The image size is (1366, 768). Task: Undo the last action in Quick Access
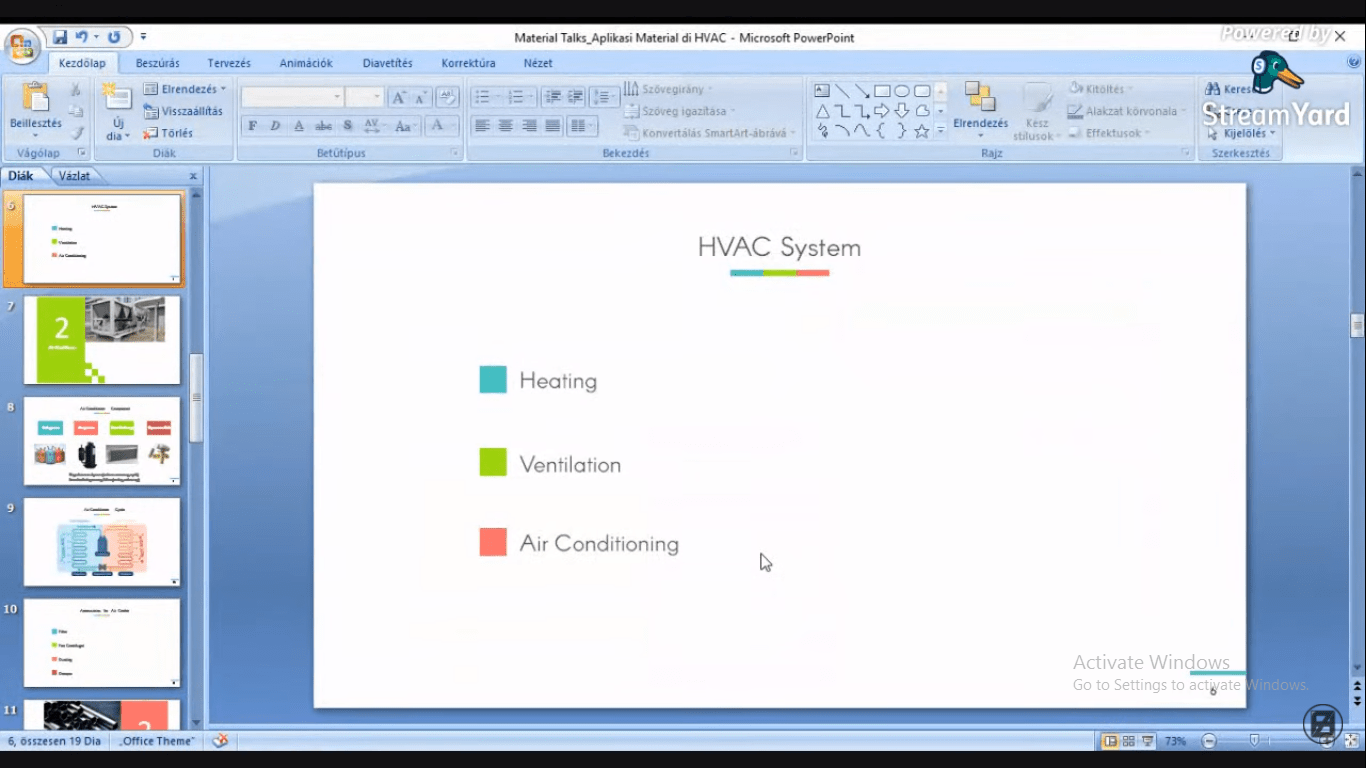click(x=82, y=37)
